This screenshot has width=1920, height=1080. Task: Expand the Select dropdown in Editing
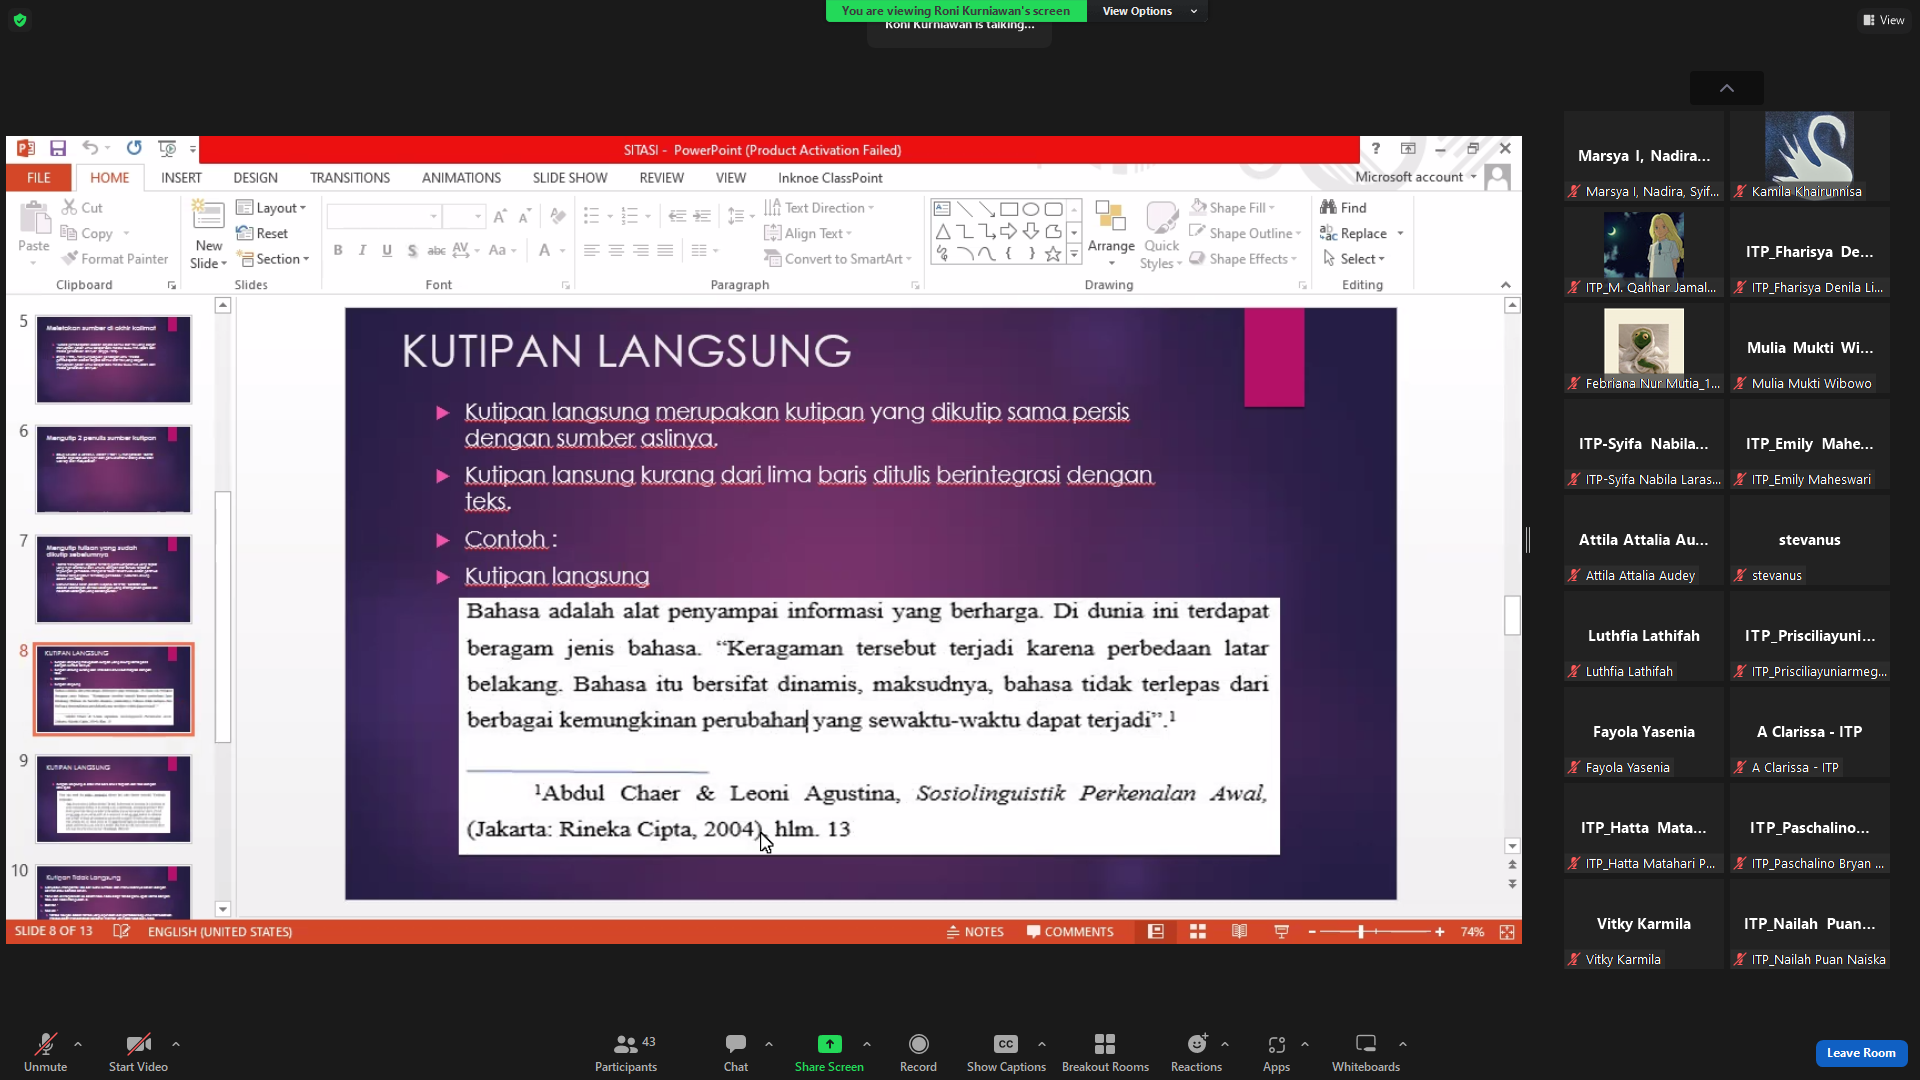pyautogui.click(x=1353, y=258)
